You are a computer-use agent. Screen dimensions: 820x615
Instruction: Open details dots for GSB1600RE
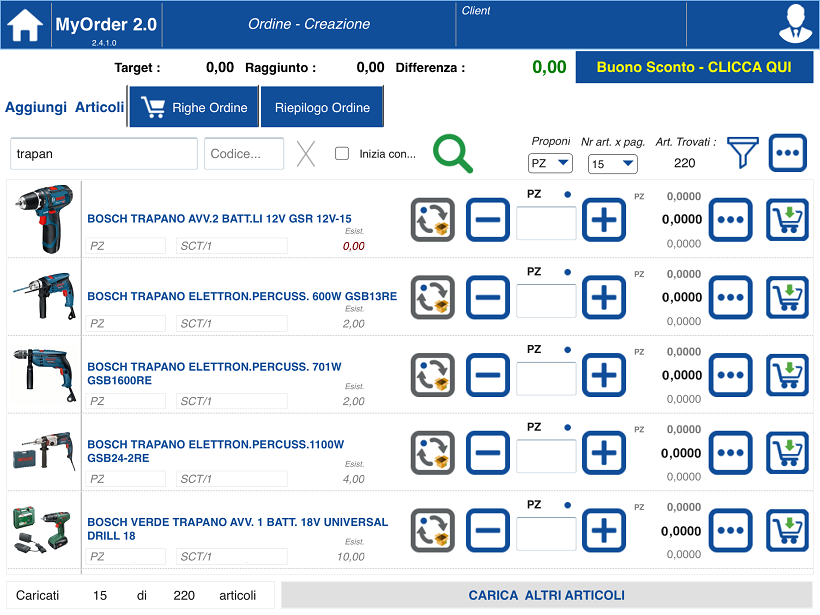[731, 375]
